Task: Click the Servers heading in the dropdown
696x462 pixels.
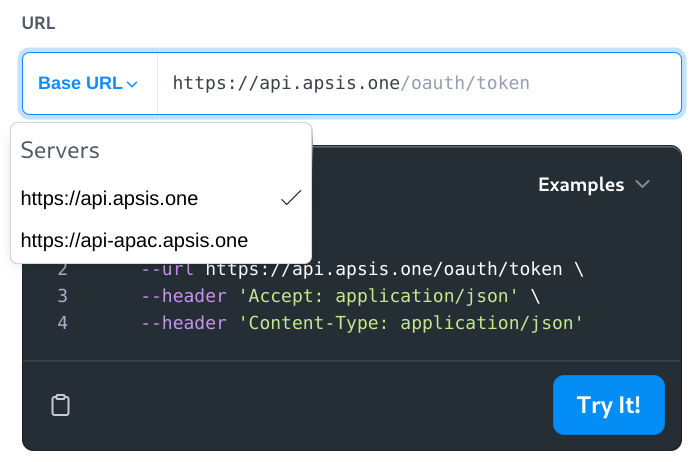Action: 60,150
